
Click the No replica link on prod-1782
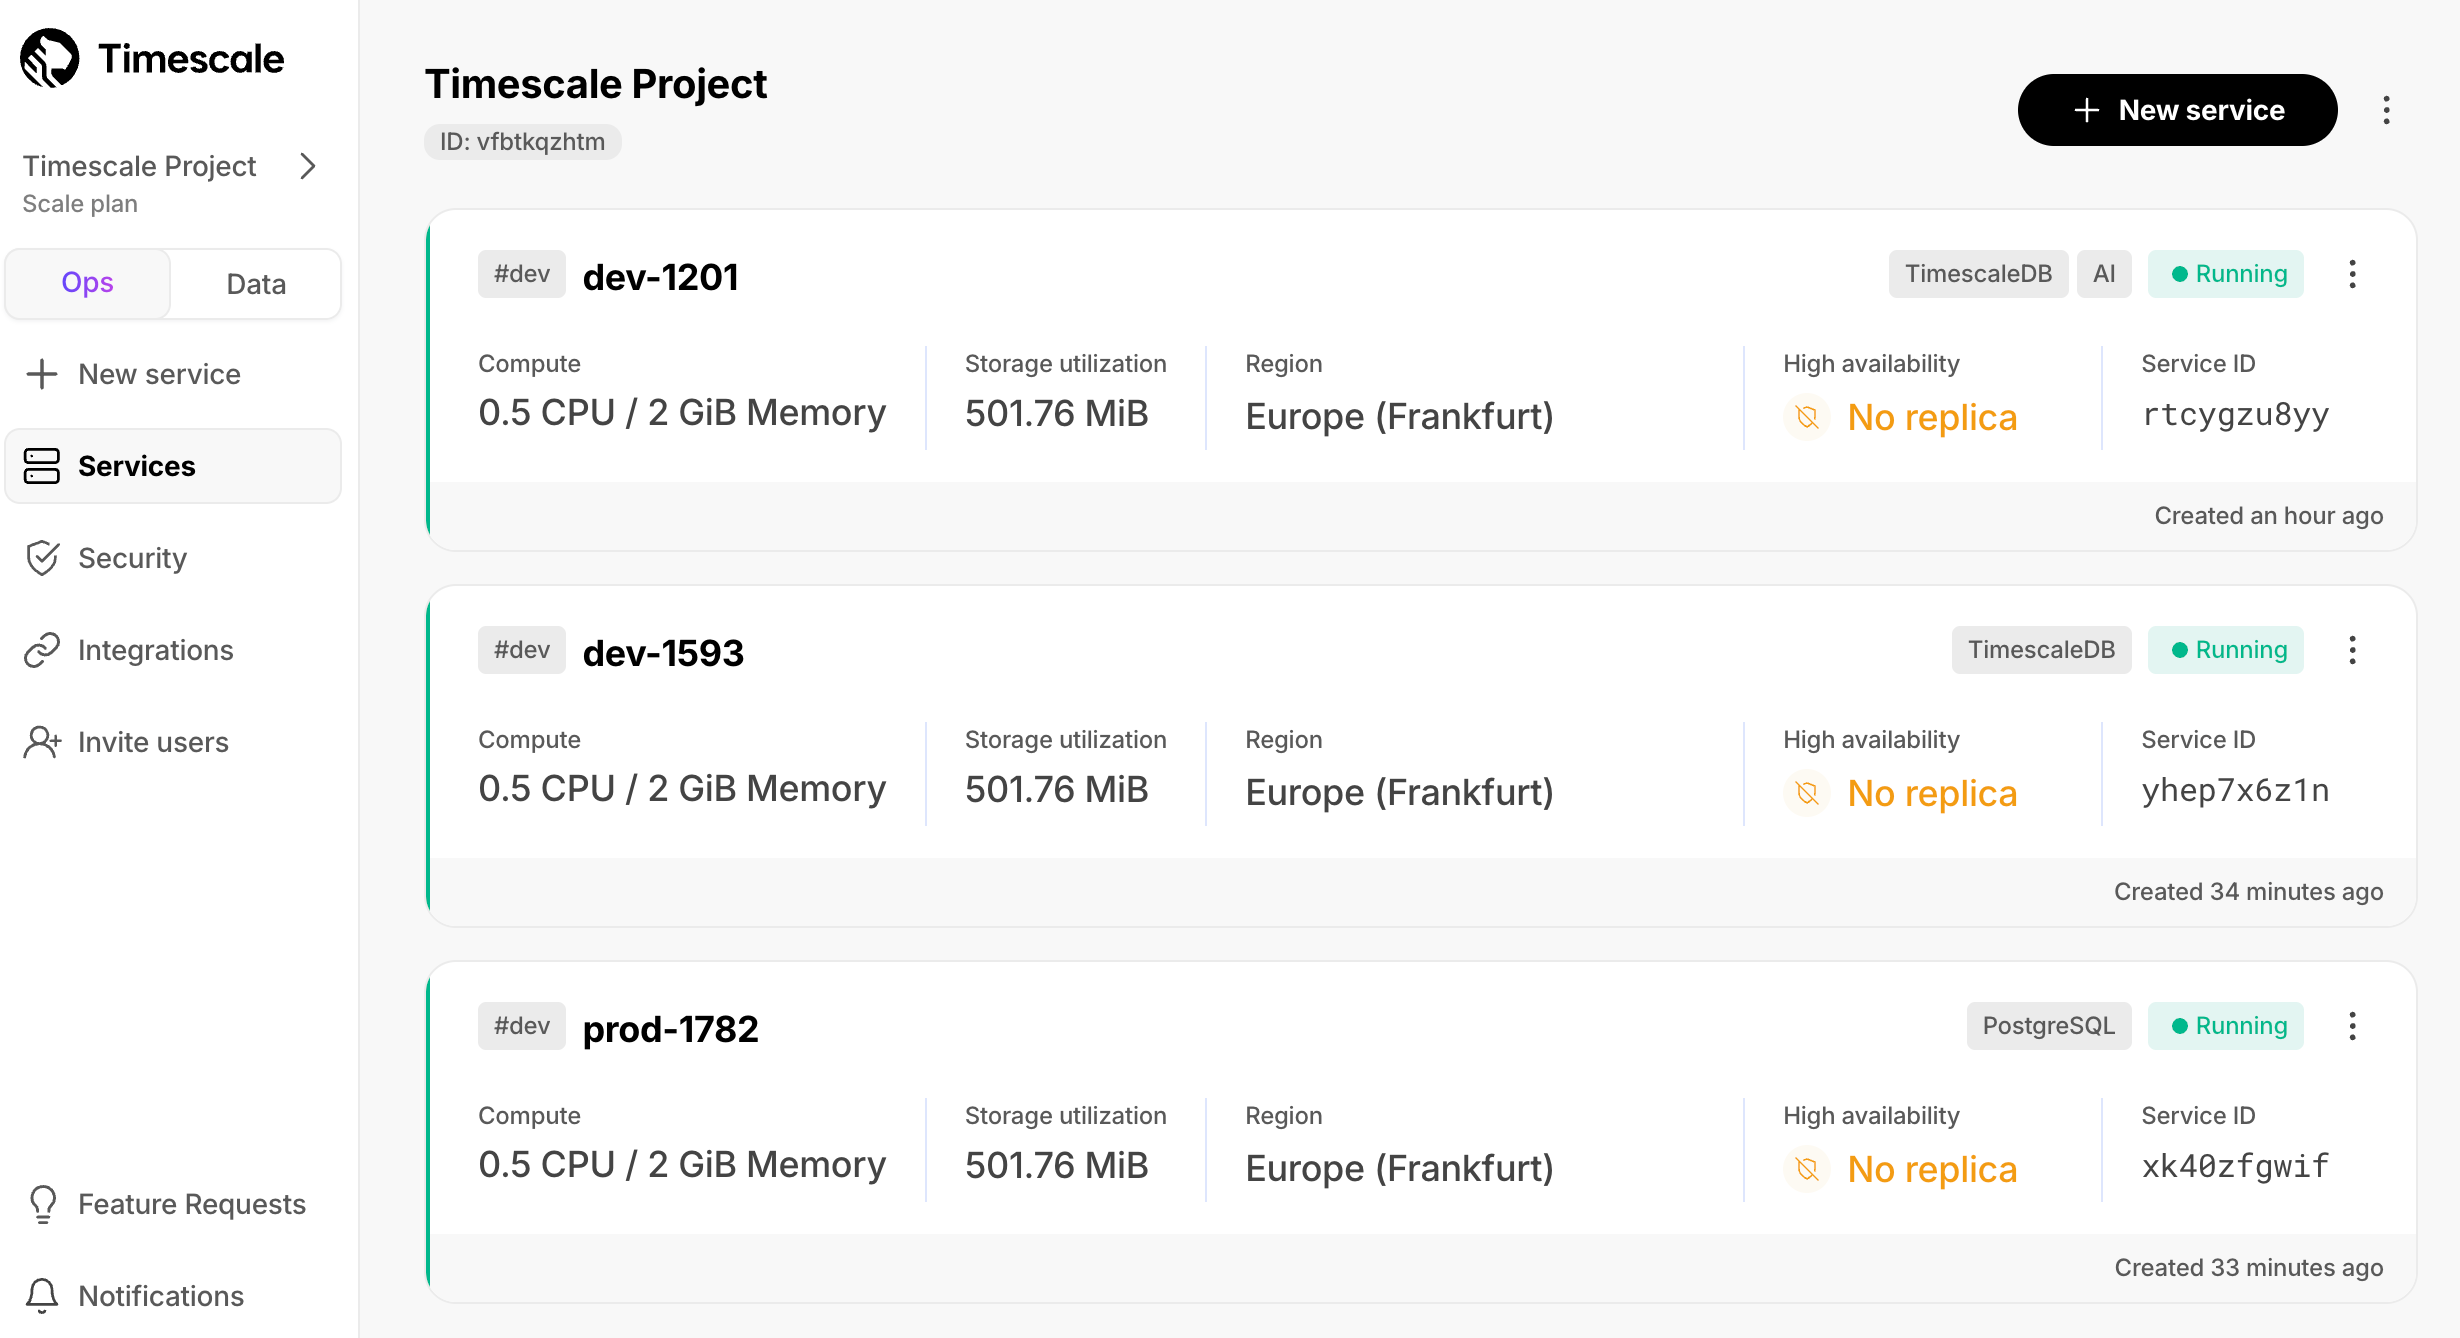pyautogui.click(x=1932, y=1169)
